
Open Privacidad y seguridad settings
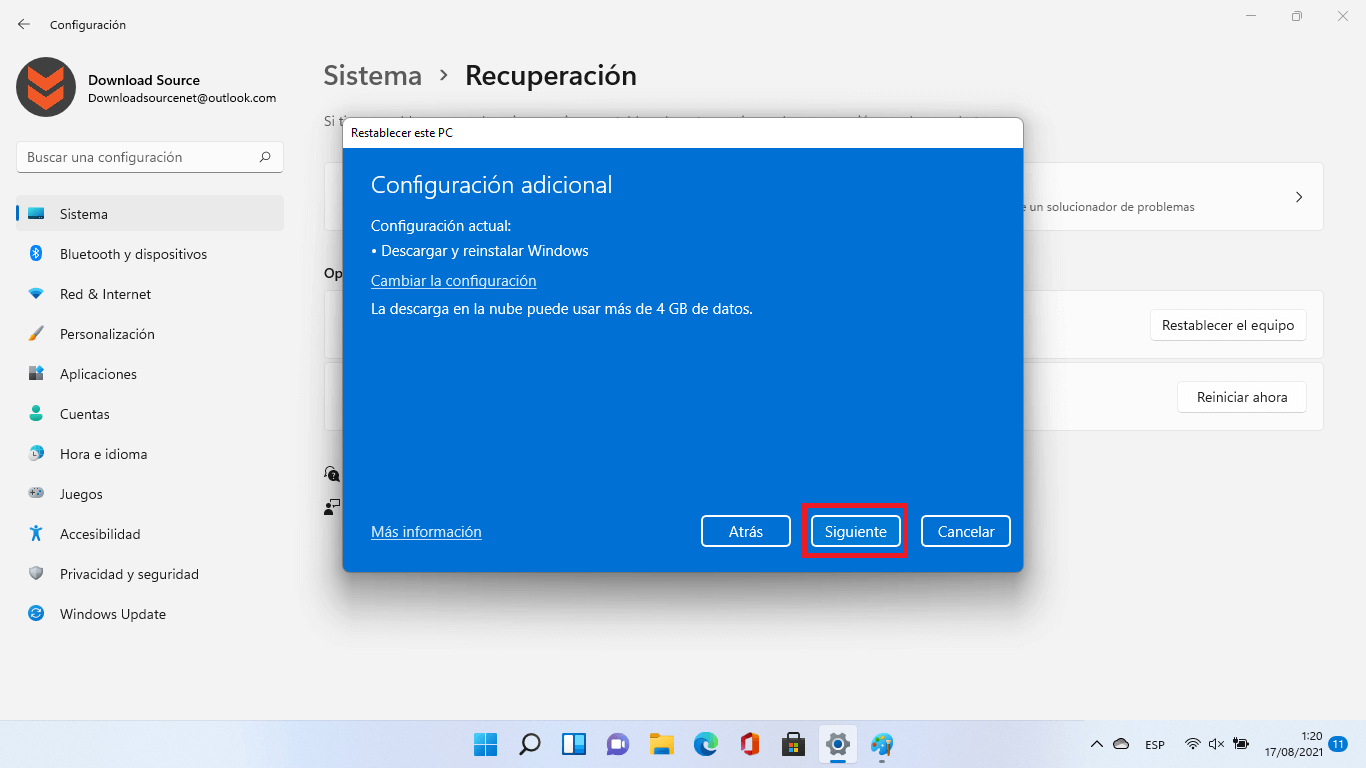point(150,574)
